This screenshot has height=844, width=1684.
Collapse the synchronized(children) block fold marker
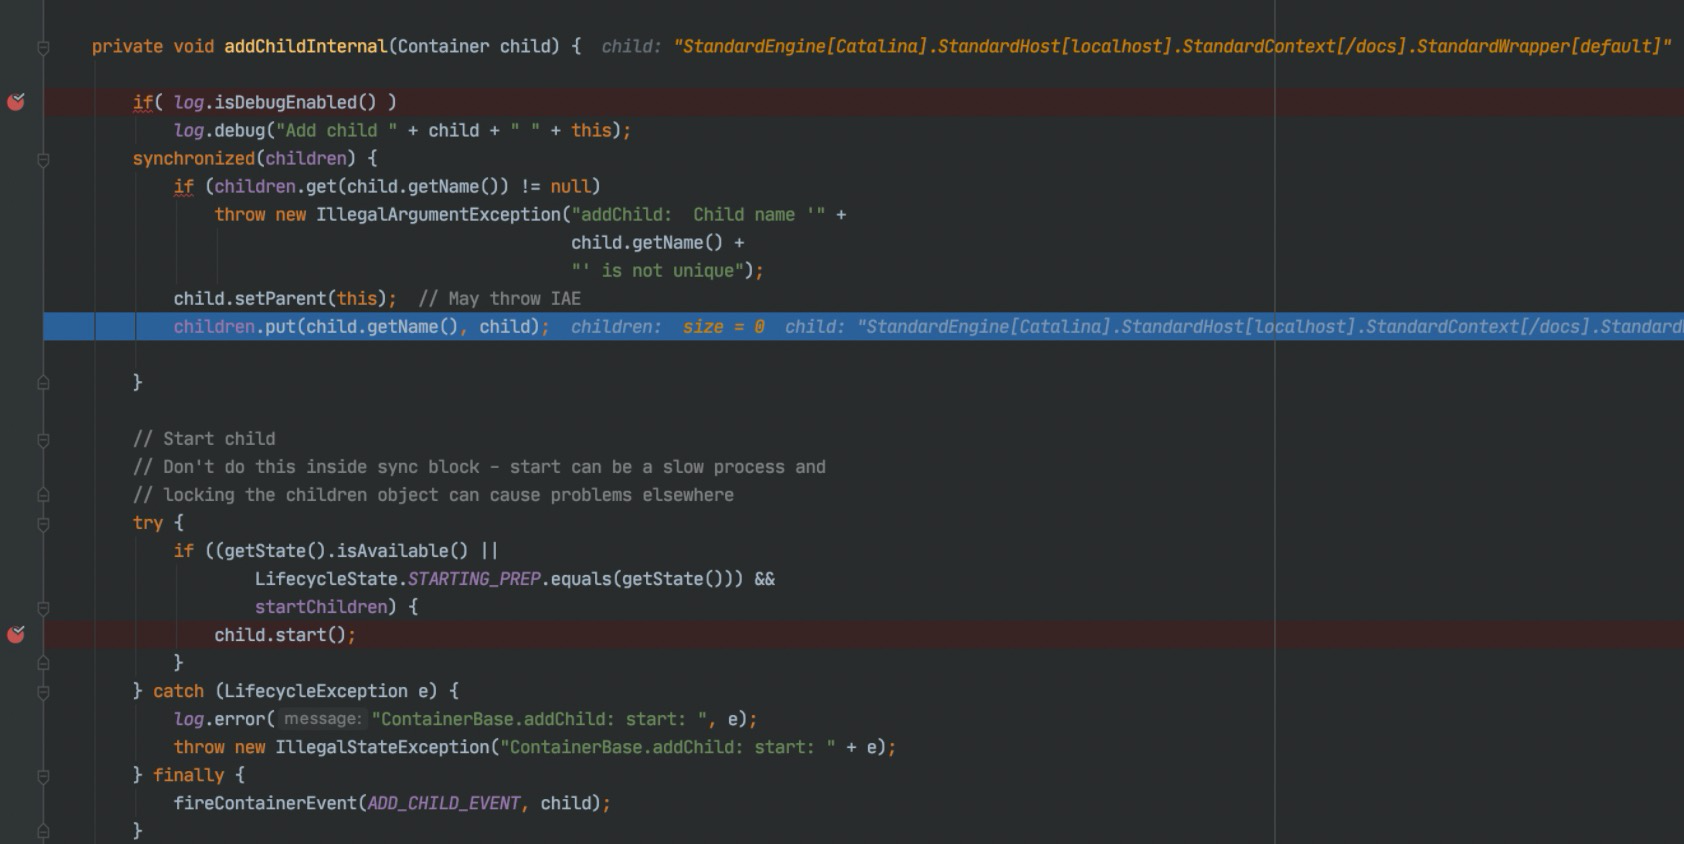pyautogui.click(x=43, y=159)
